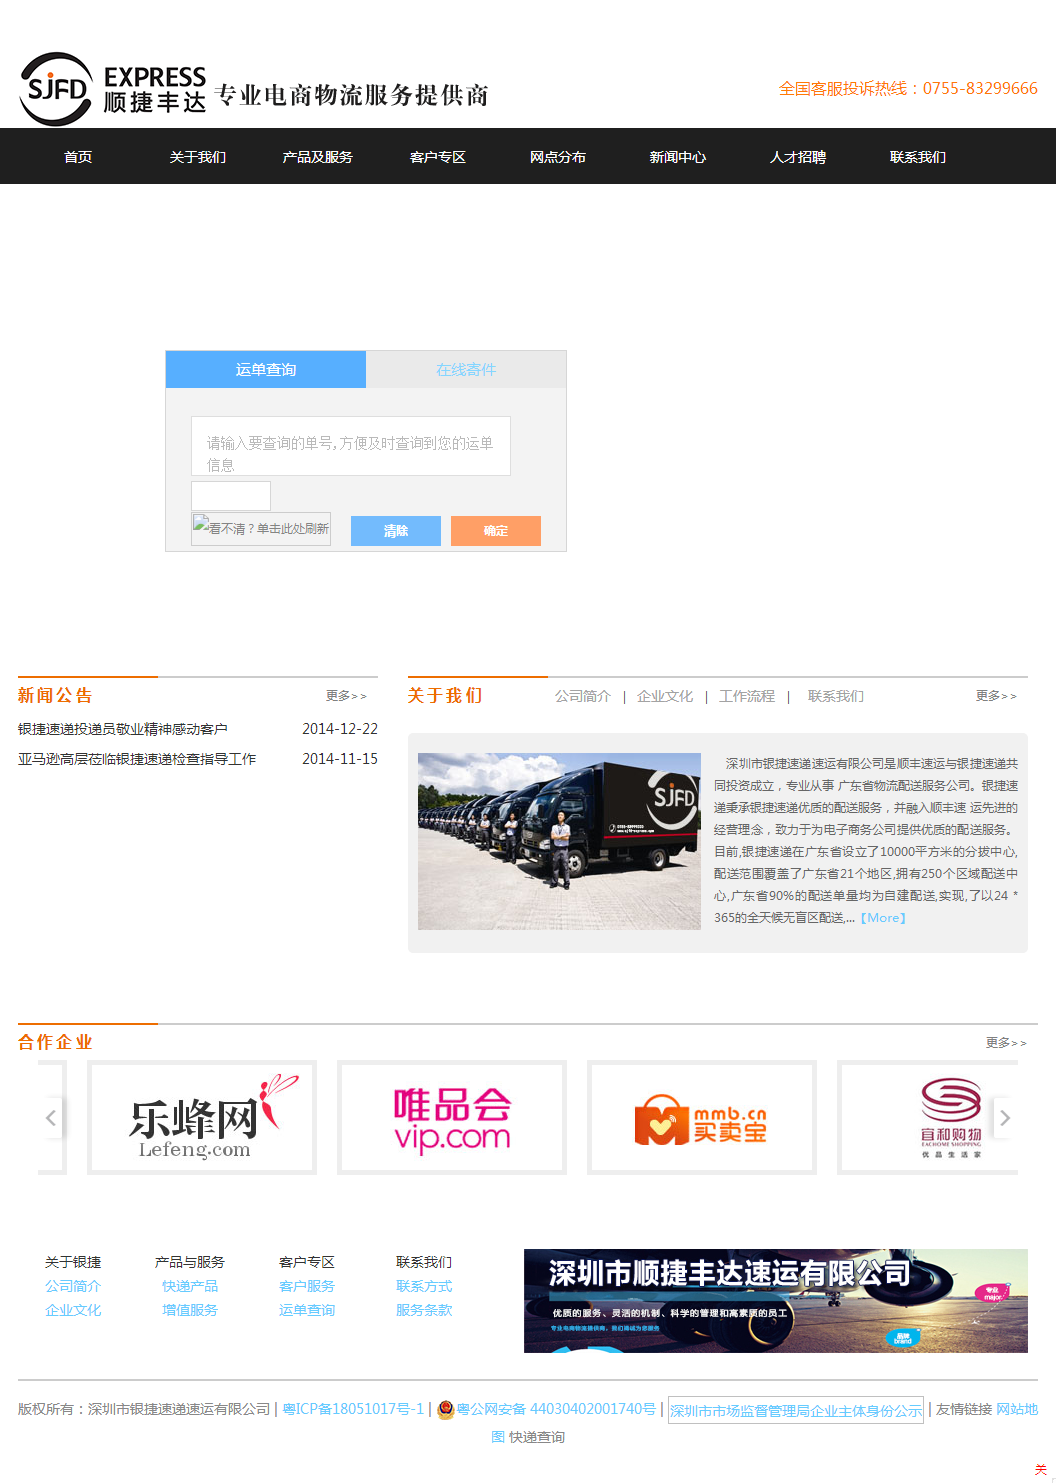The image size is (1056, 1483).
Task: Click the truck fleet photo
Action: (x=559, y=841)
